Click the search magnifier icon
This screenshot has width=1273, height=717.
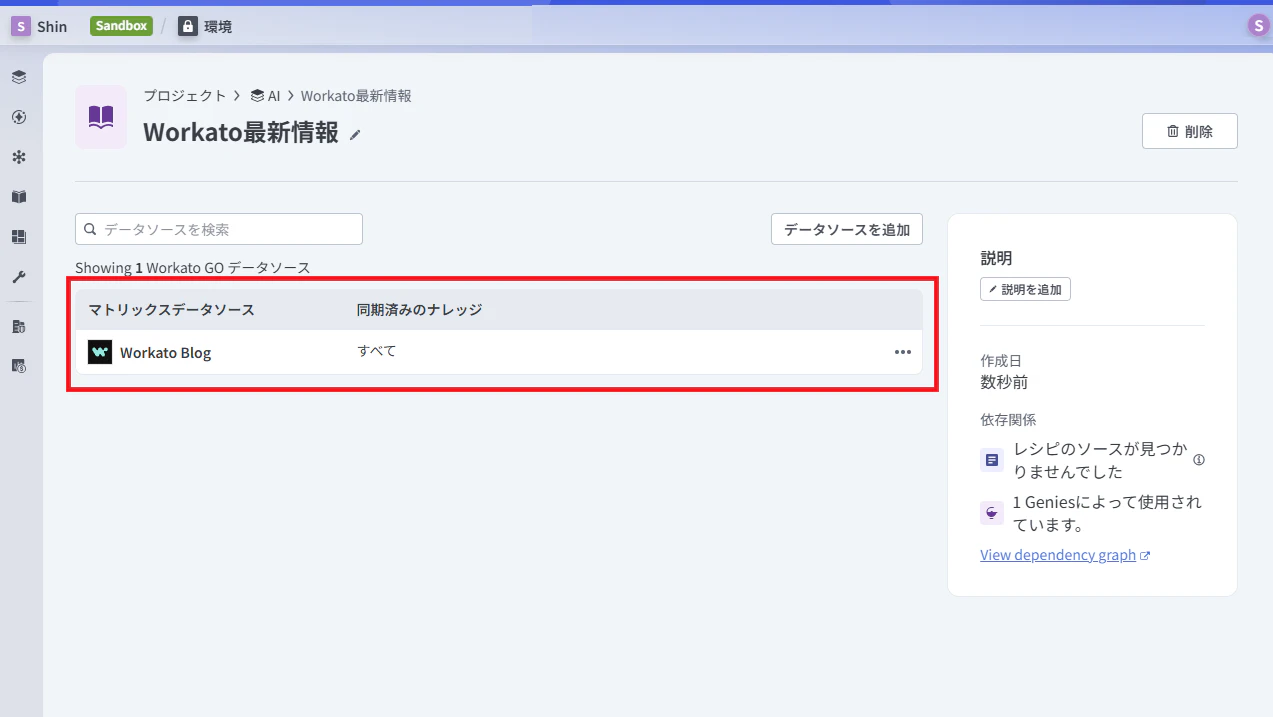point(90,229)
